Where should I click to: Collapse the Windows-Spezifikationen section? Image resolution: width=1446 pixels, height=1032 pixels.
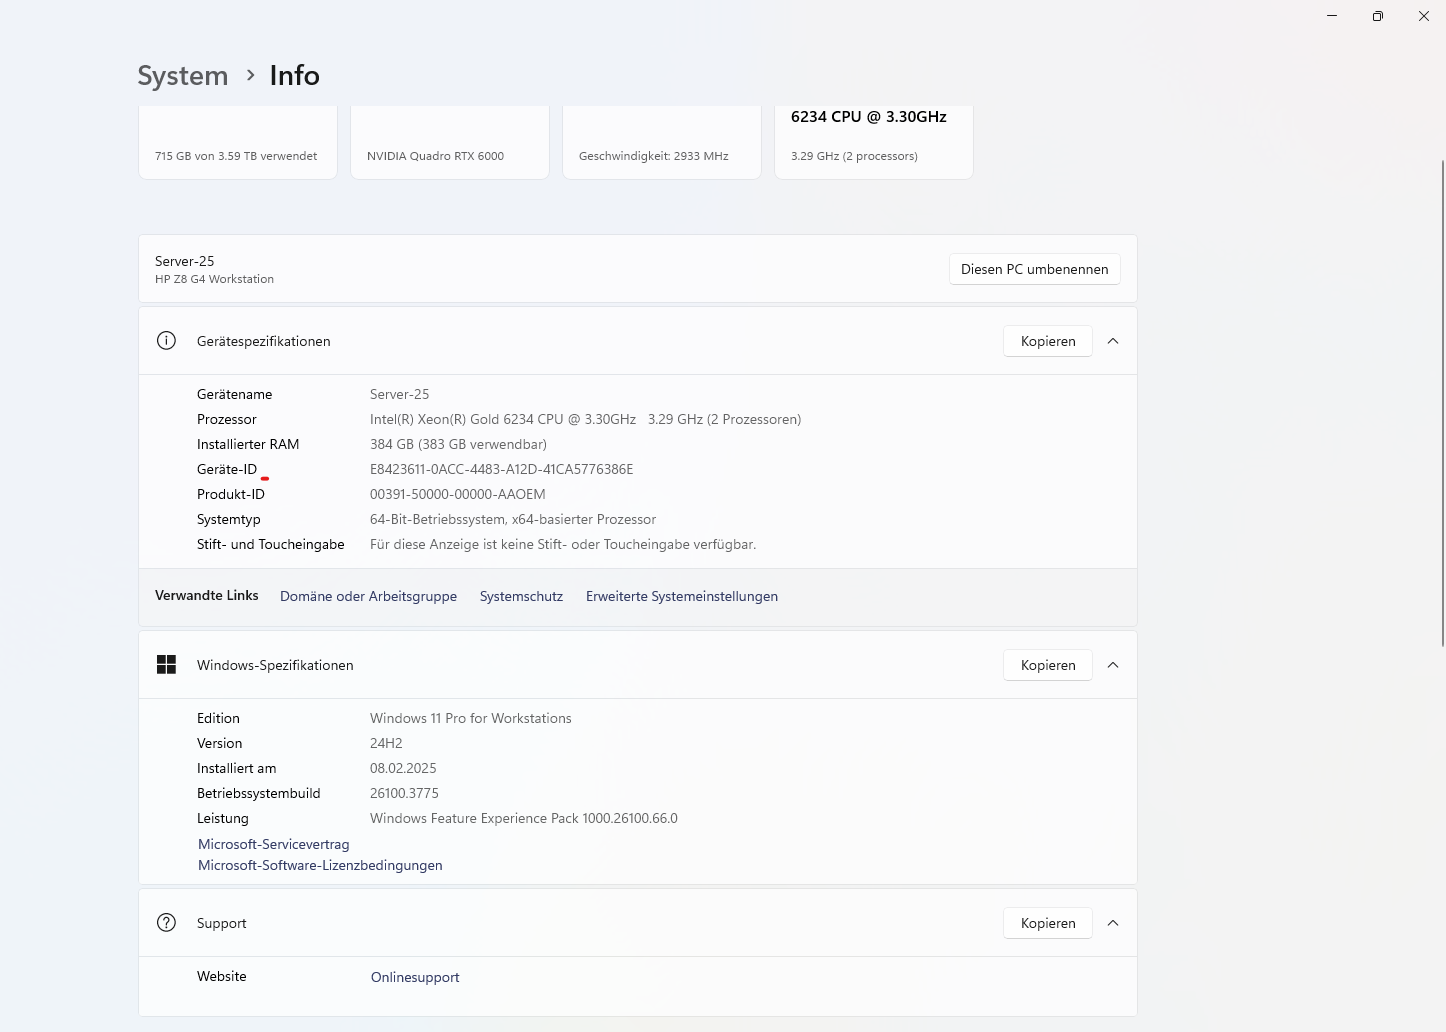[x=1113, y=665]
